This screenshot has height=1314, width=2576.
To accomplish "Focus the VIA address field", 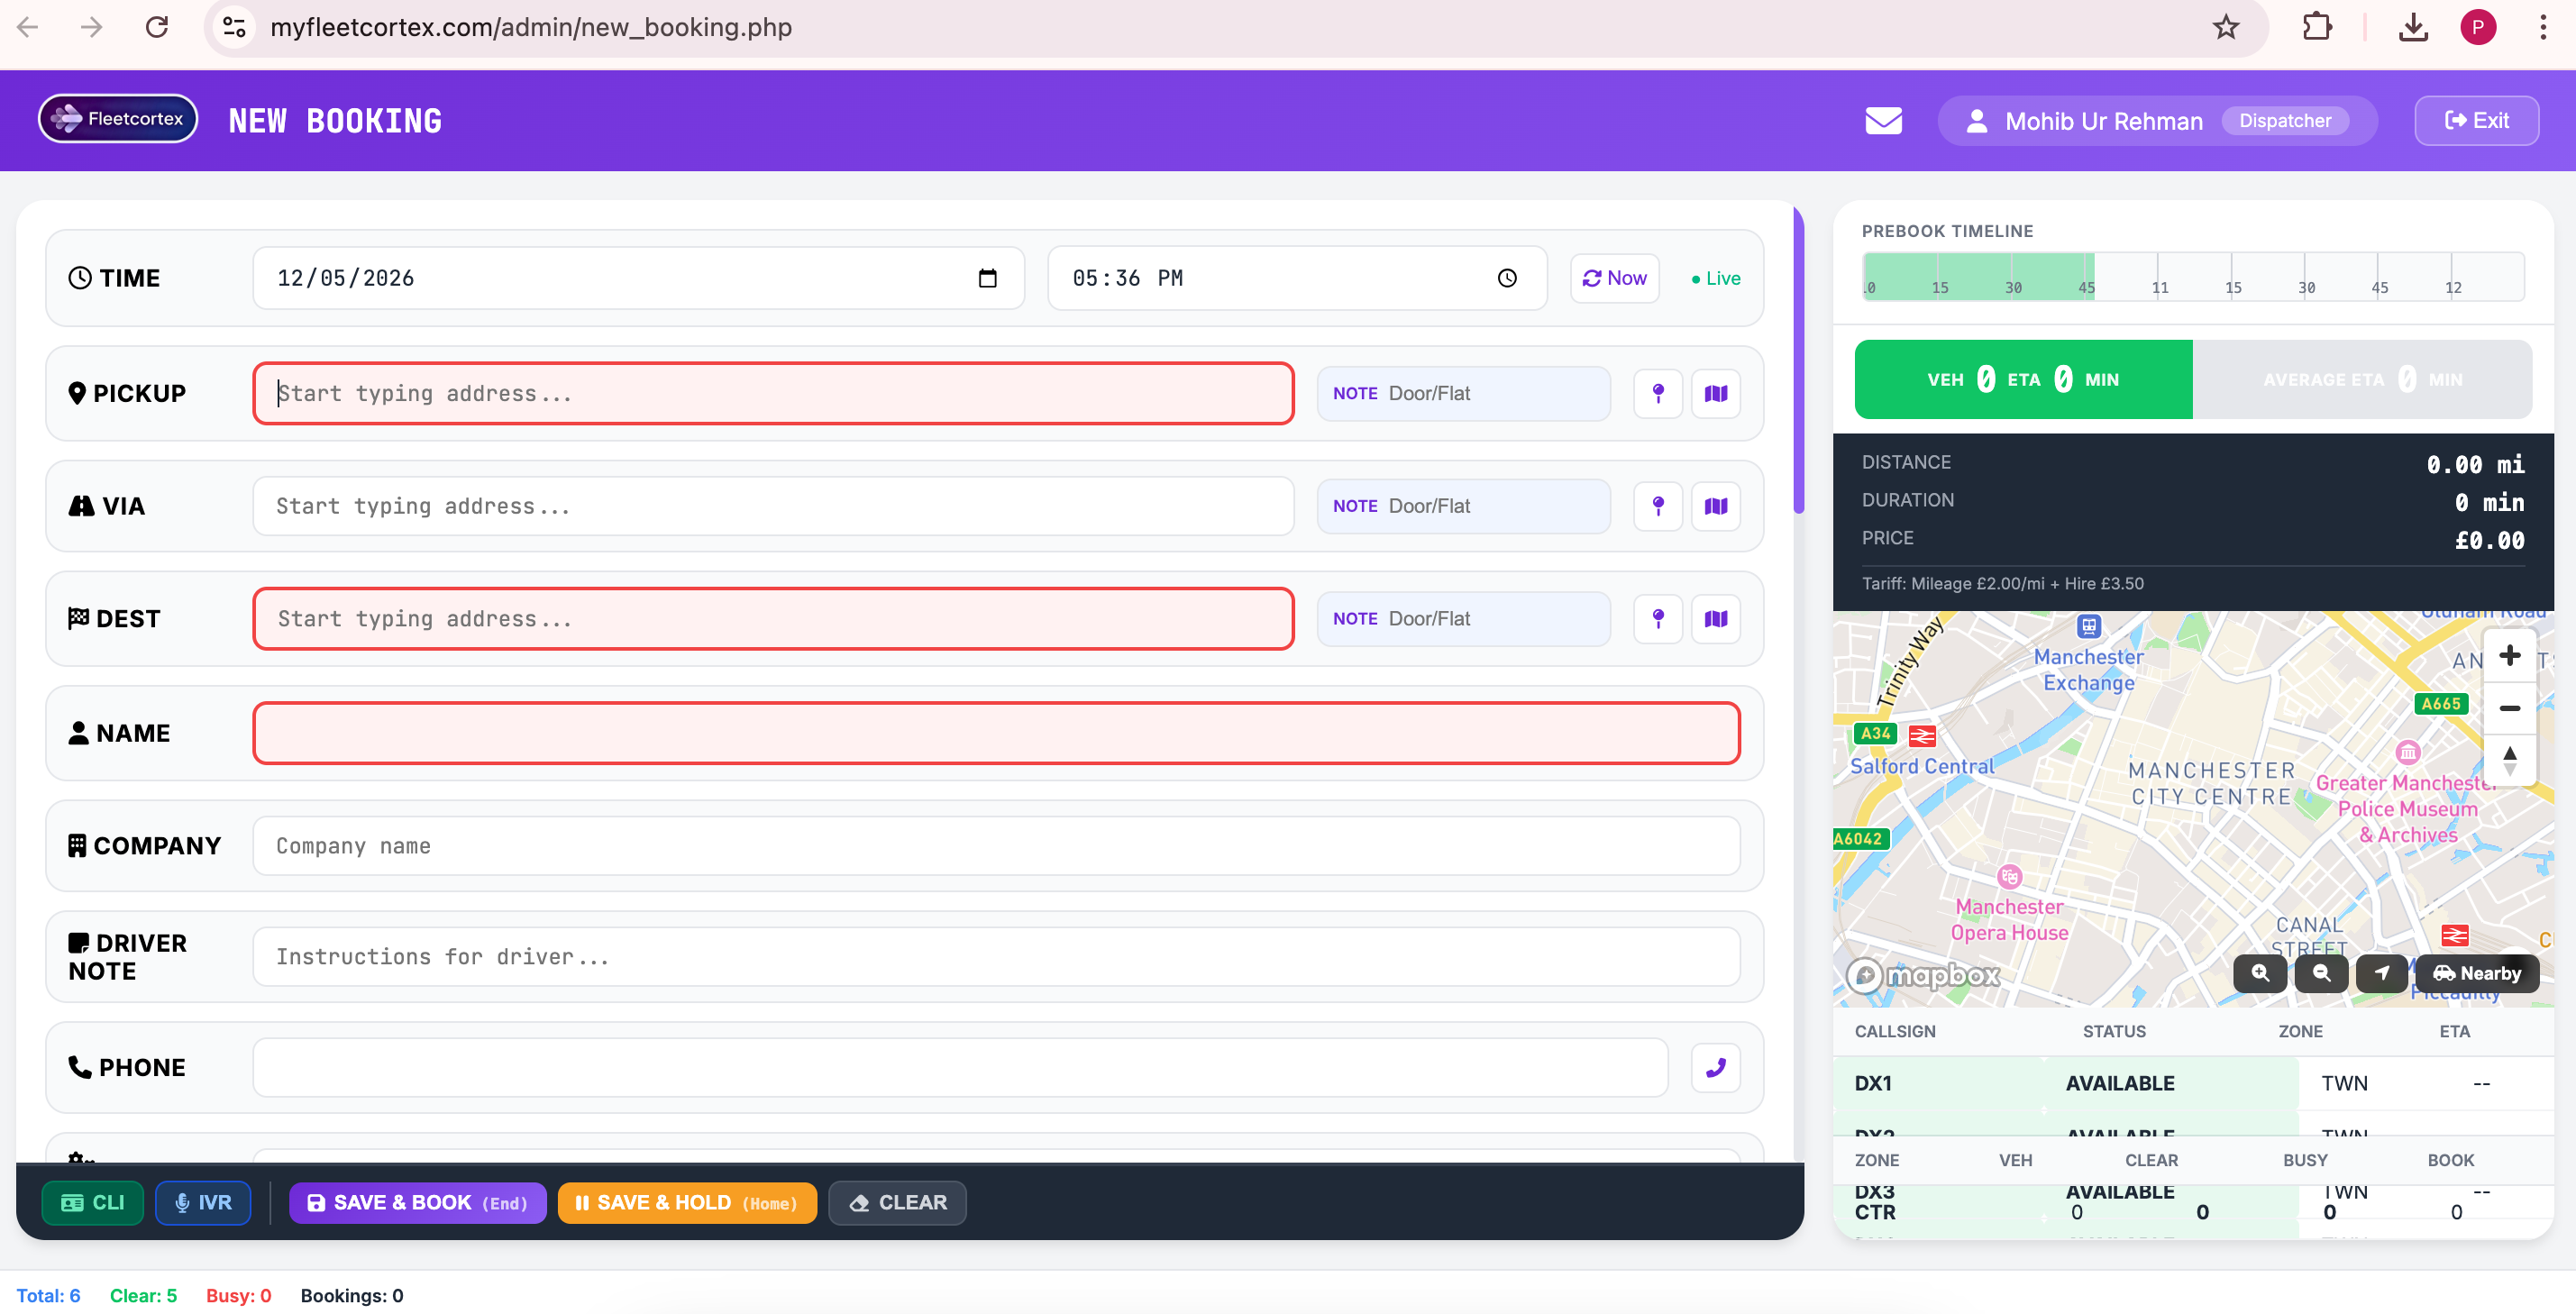I will tap(773, 506).
